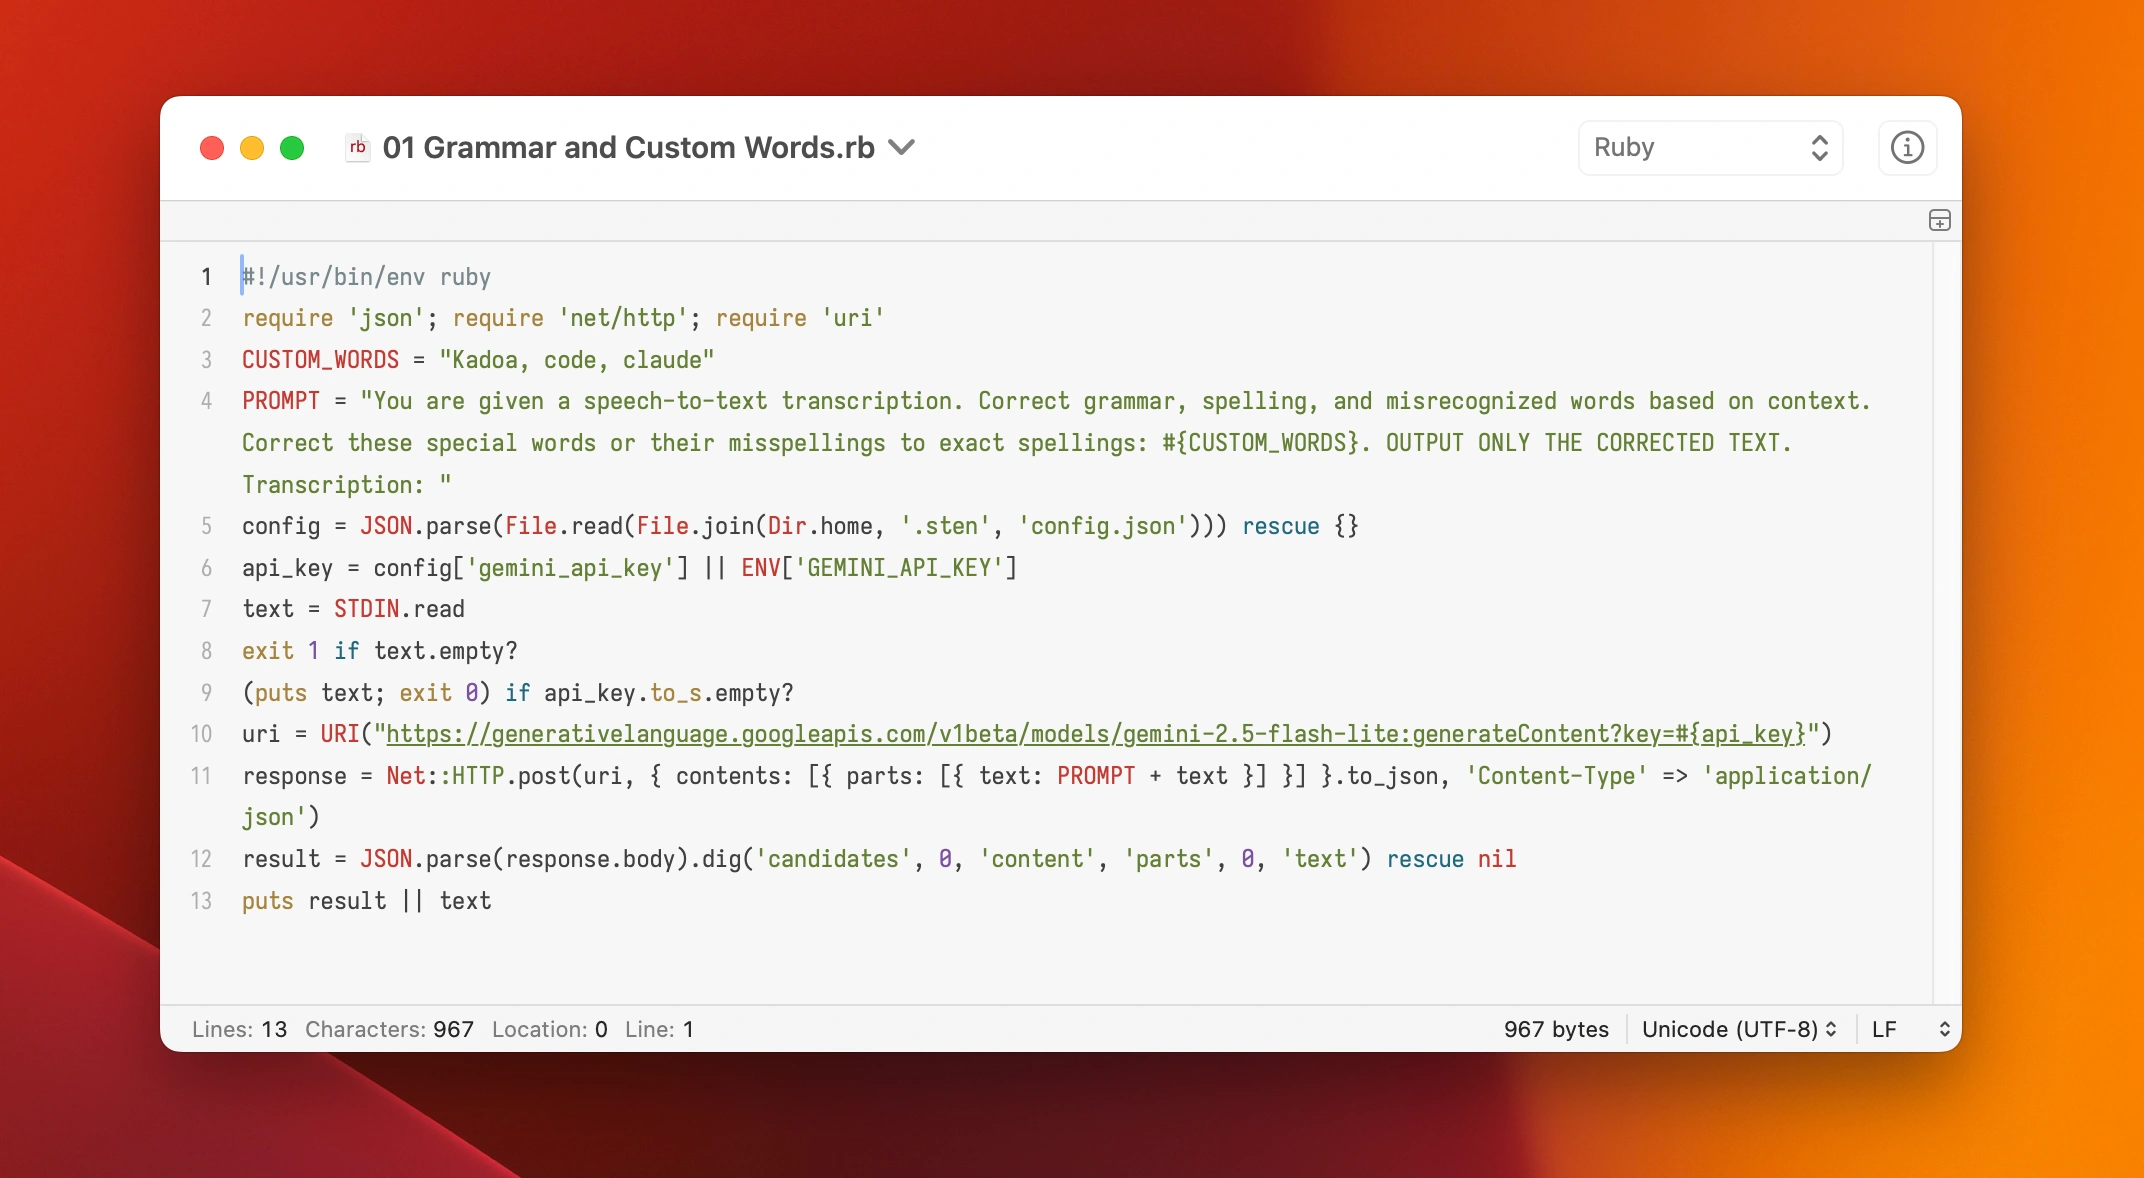Click the 967 bytes size indicator

point(1556,1029)
